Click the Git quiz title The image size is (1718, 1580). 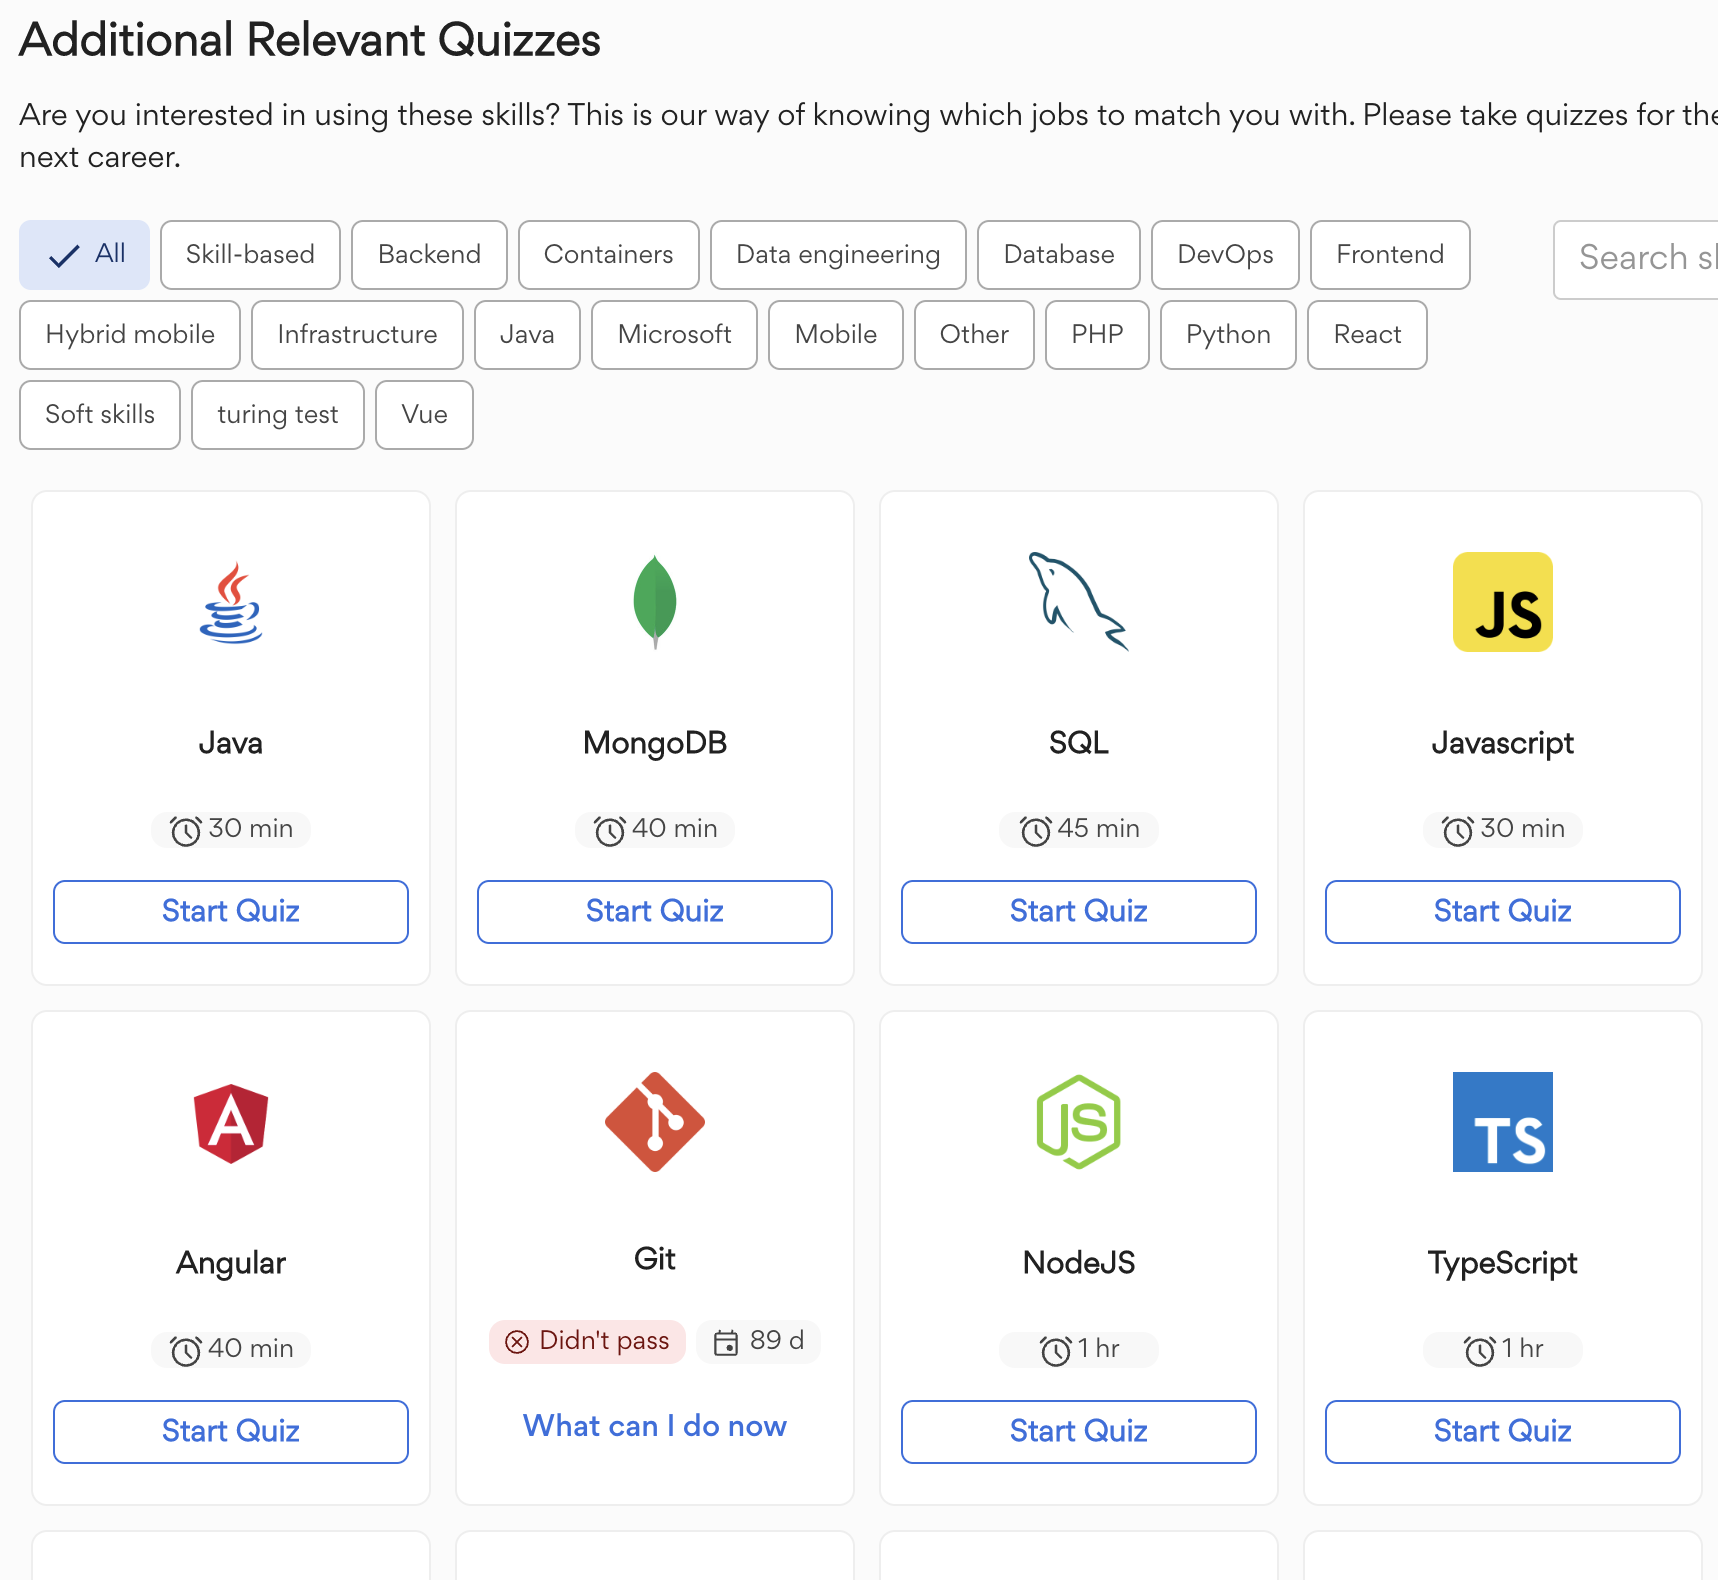[x=655, y=1259]
